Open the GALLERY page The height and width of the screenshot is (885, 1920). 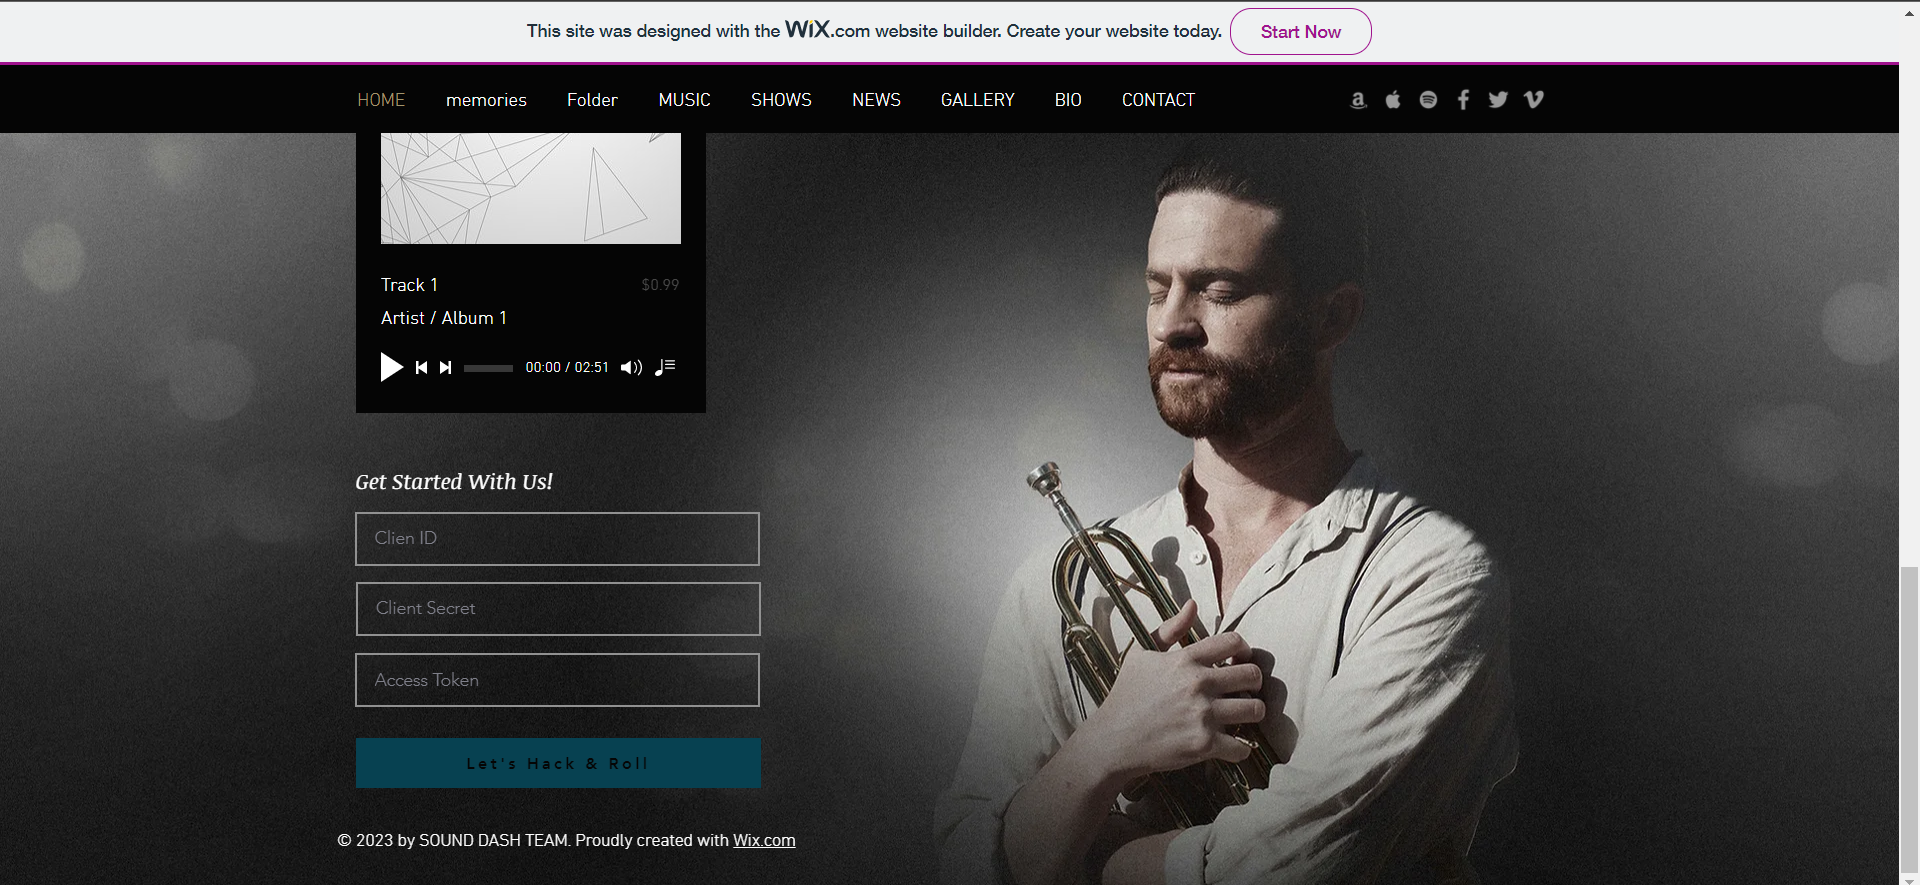pyautogui.click(x=977, y=100)
